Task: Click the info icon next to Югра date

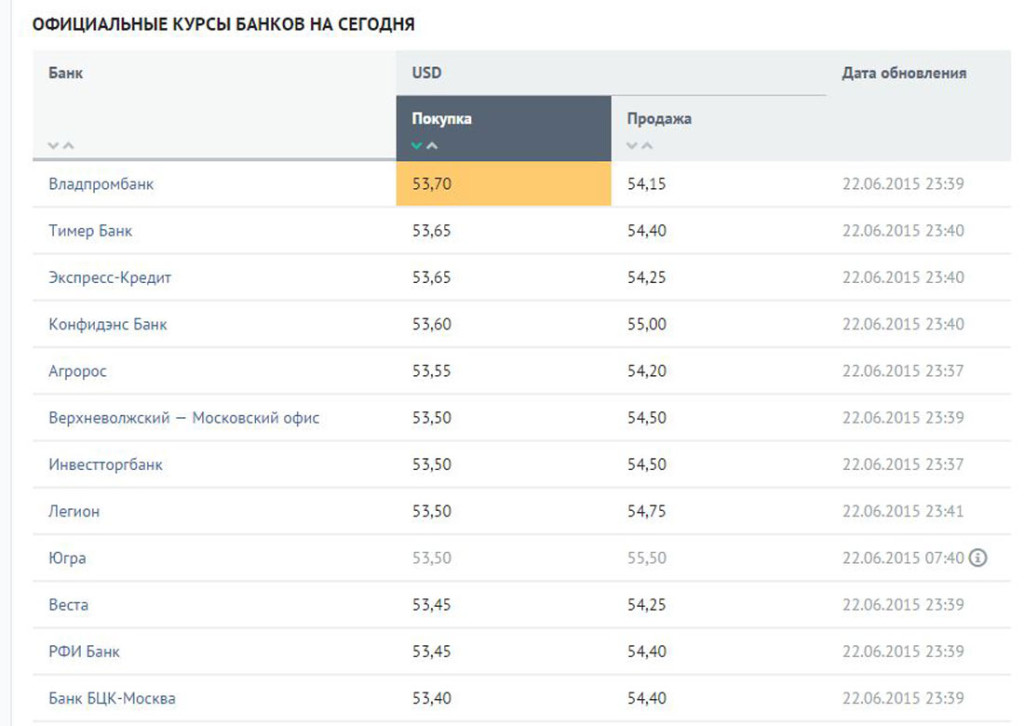Action: pos(978,558)
